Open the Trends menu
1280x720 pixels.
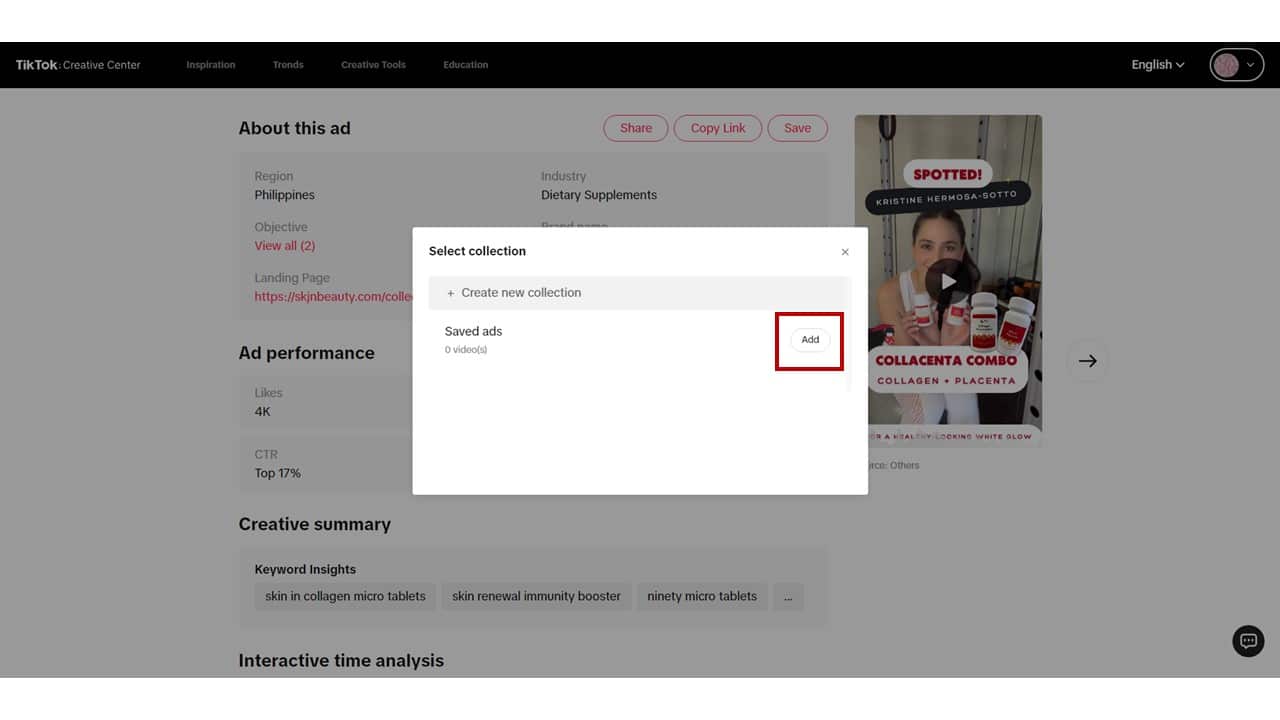pyautogui.click(x=288, y=65)
